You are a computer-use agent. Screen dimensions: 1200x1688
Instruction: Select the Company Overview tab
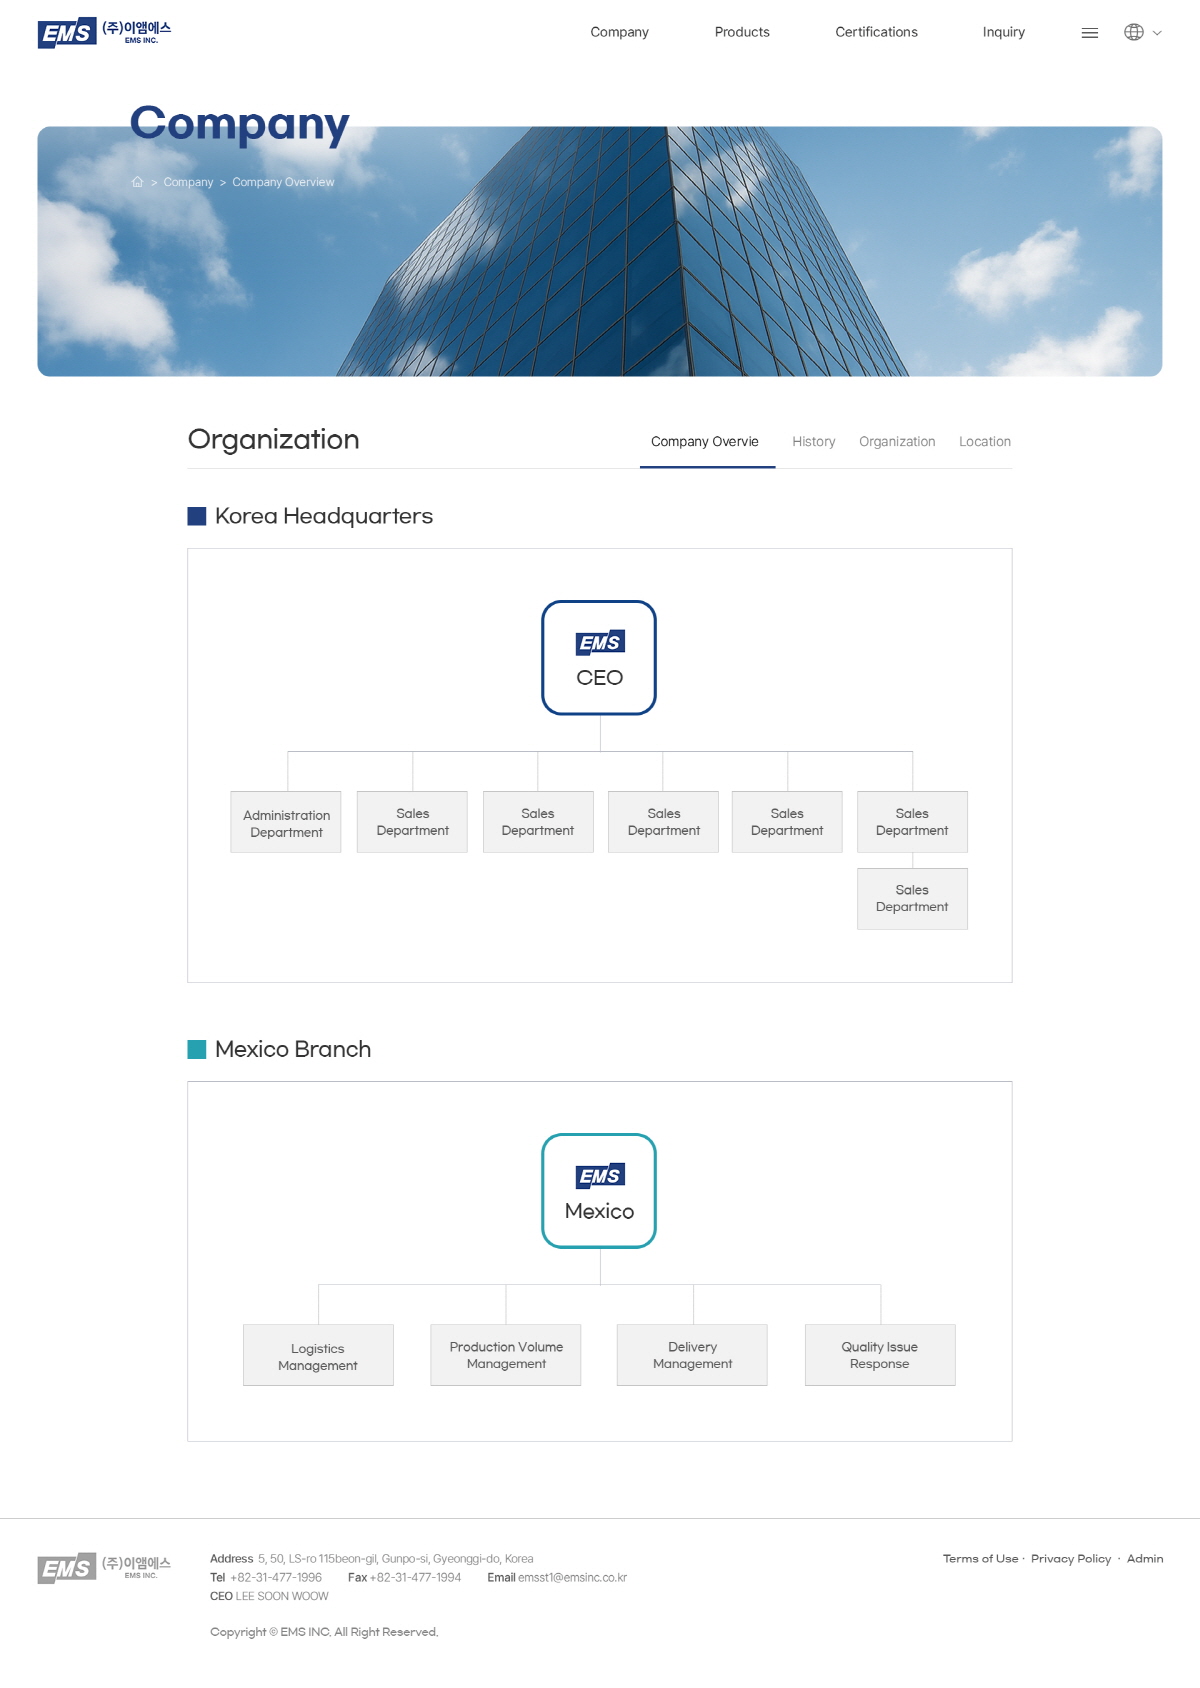(x=705, y=442)
